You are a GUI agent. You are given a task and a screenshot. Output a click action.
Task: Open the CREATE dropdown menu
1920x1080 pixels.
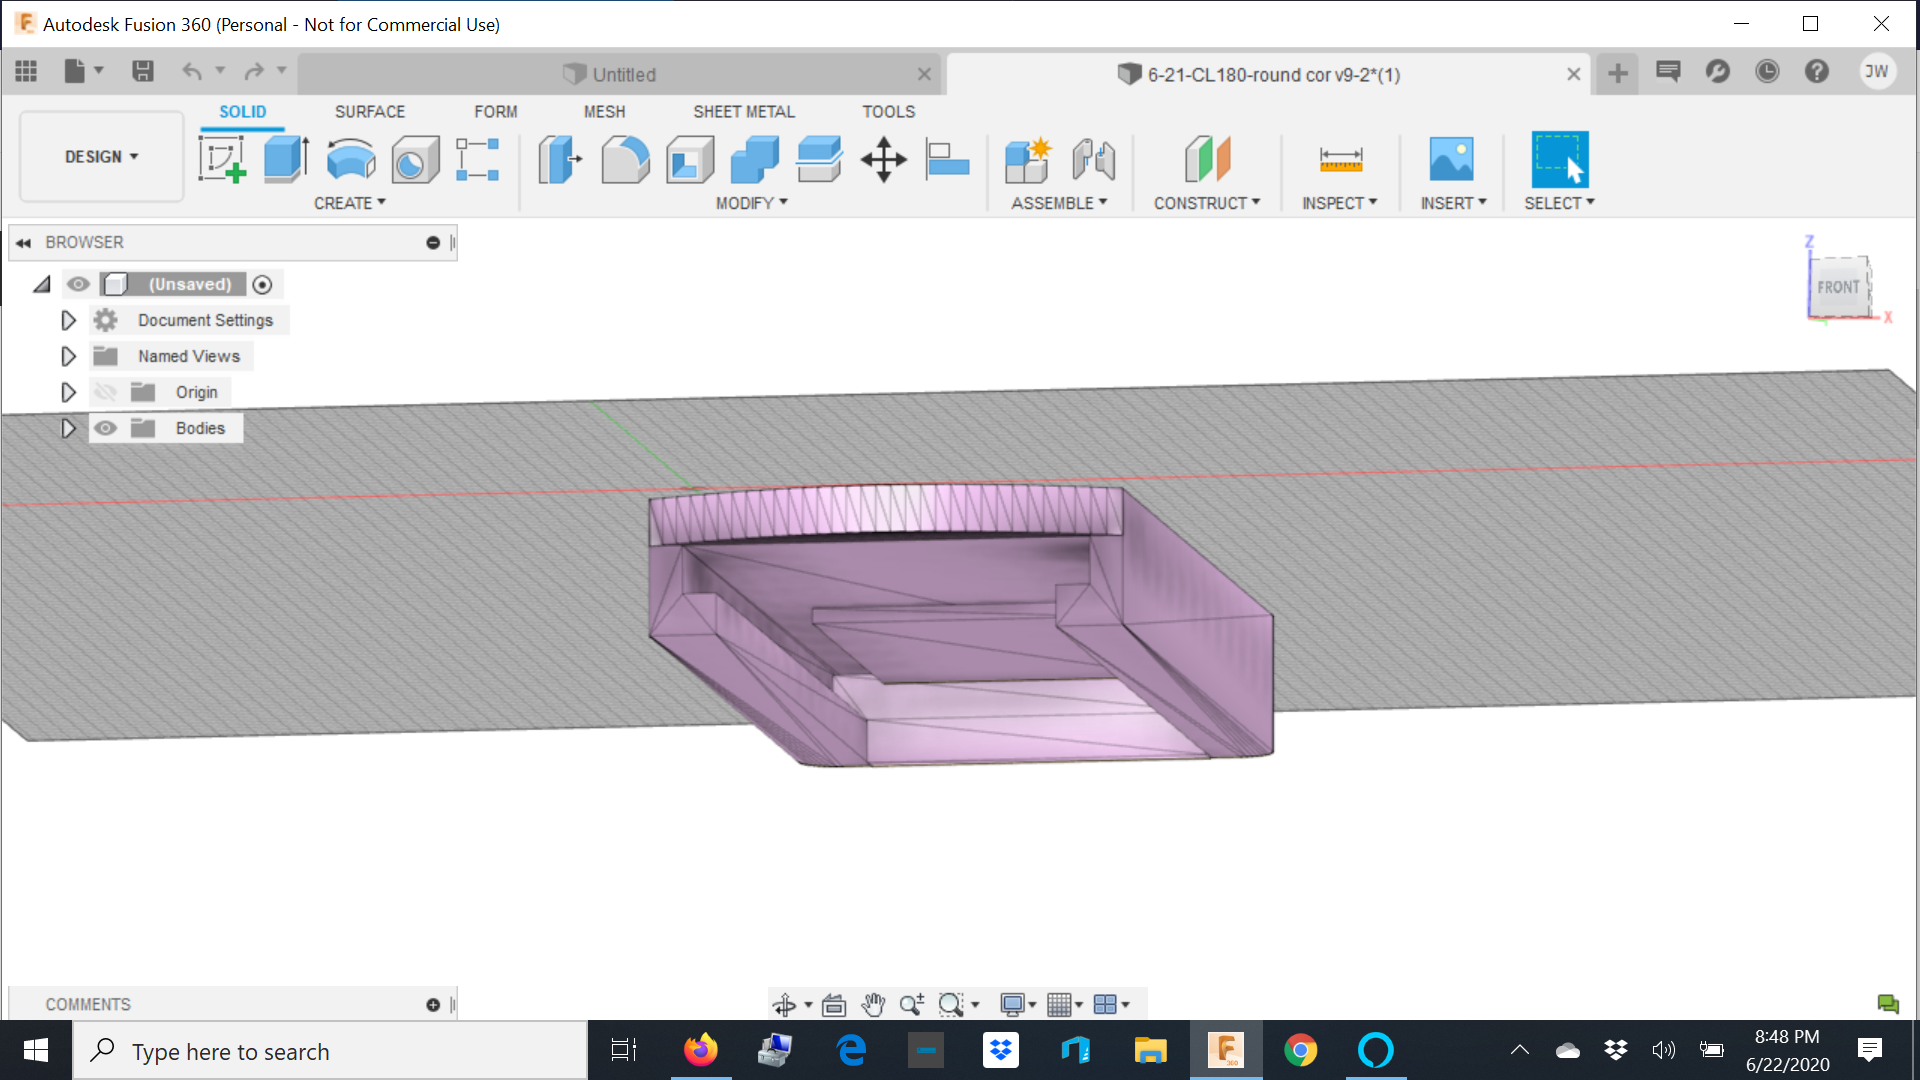coord(350,202)
